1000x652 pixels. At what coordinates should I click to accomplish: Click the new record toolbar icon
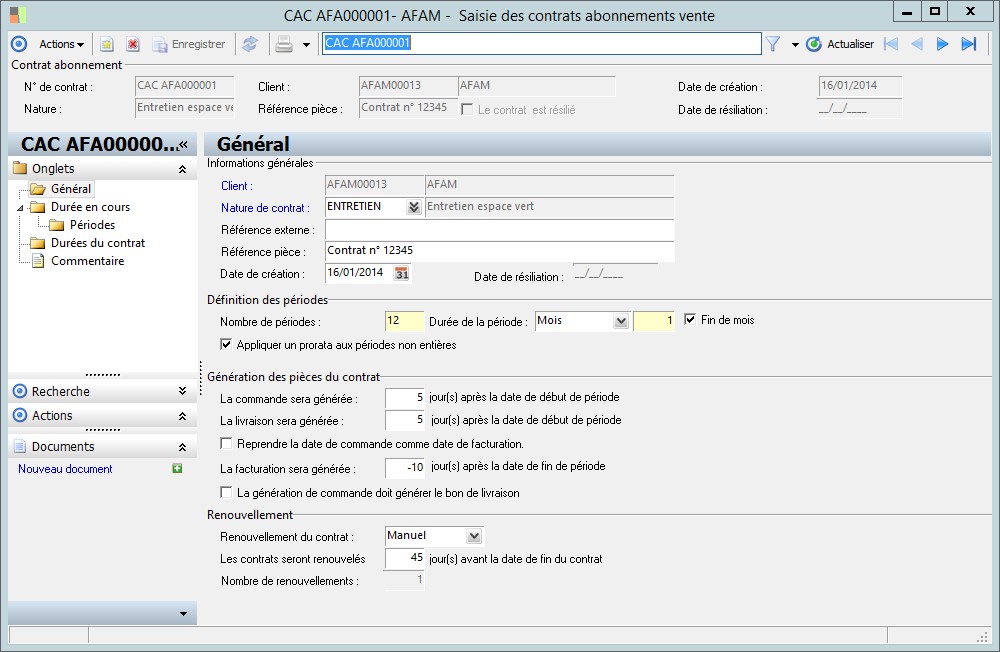pyautogui.click(x=107, y=44)
